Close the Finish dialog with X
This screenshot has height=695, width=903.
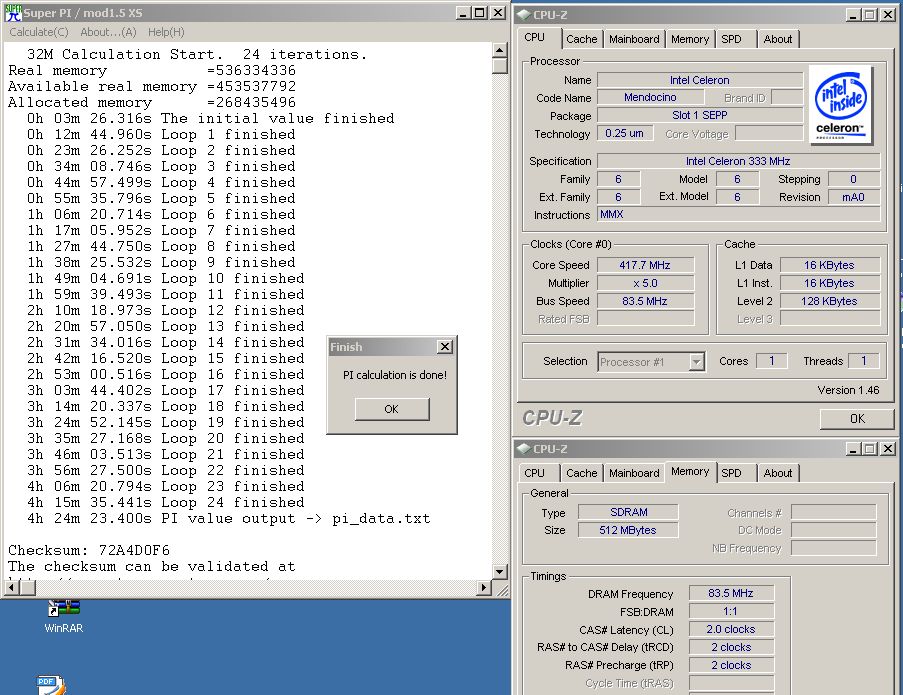pos(445,347)
